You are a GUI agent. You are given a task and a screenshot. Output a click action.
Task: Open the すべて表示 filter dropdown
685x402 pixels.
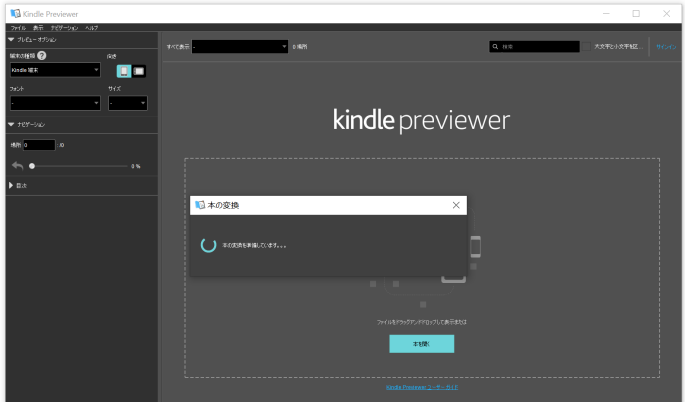point(240,46)
